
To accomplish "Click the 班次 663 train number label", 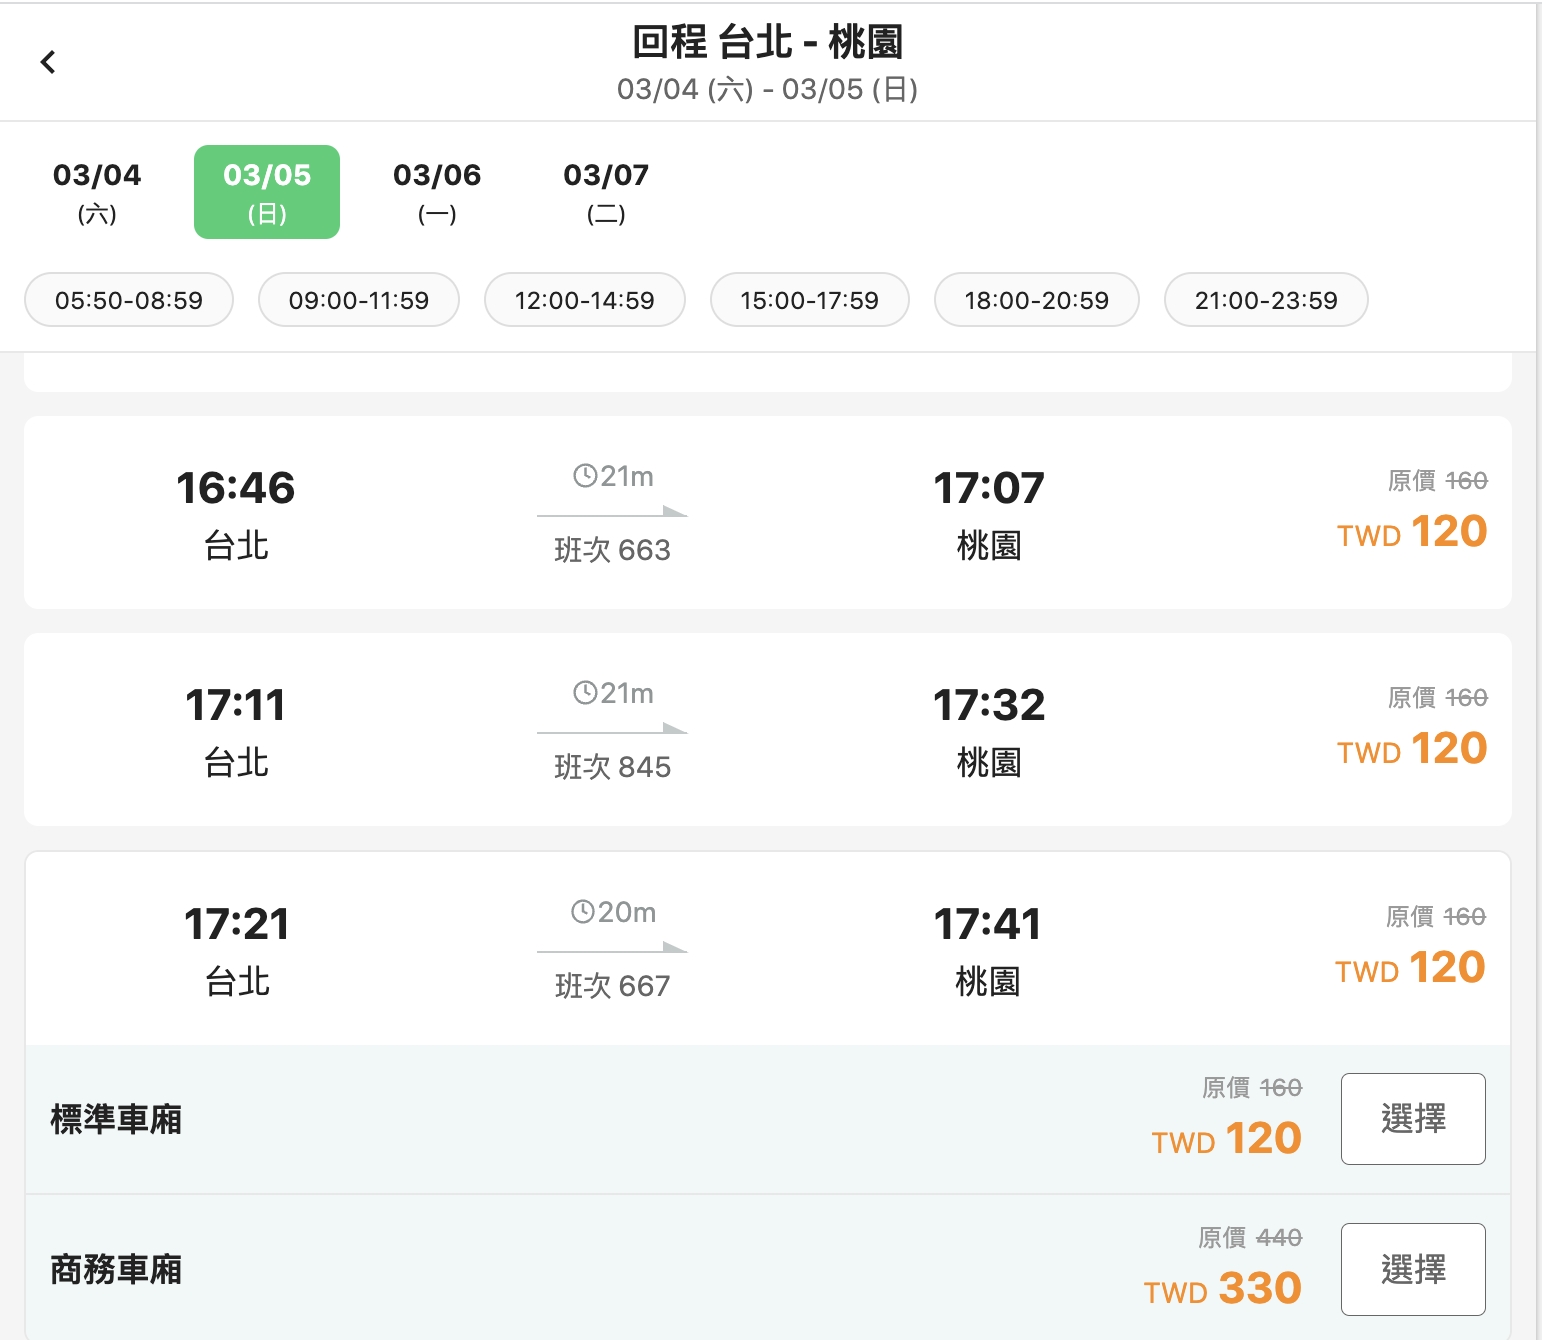I will click(x=613, y=550).
